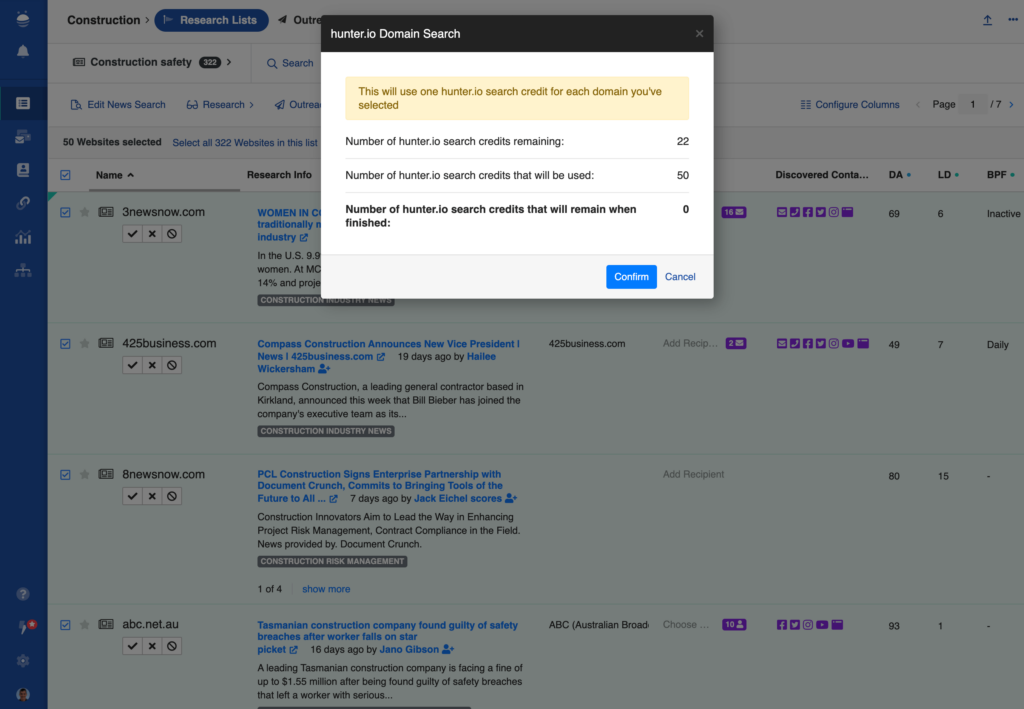Screen dimensions: 1024x709
Task: Open the user profile avatar
Action: (x=23, y=694)
